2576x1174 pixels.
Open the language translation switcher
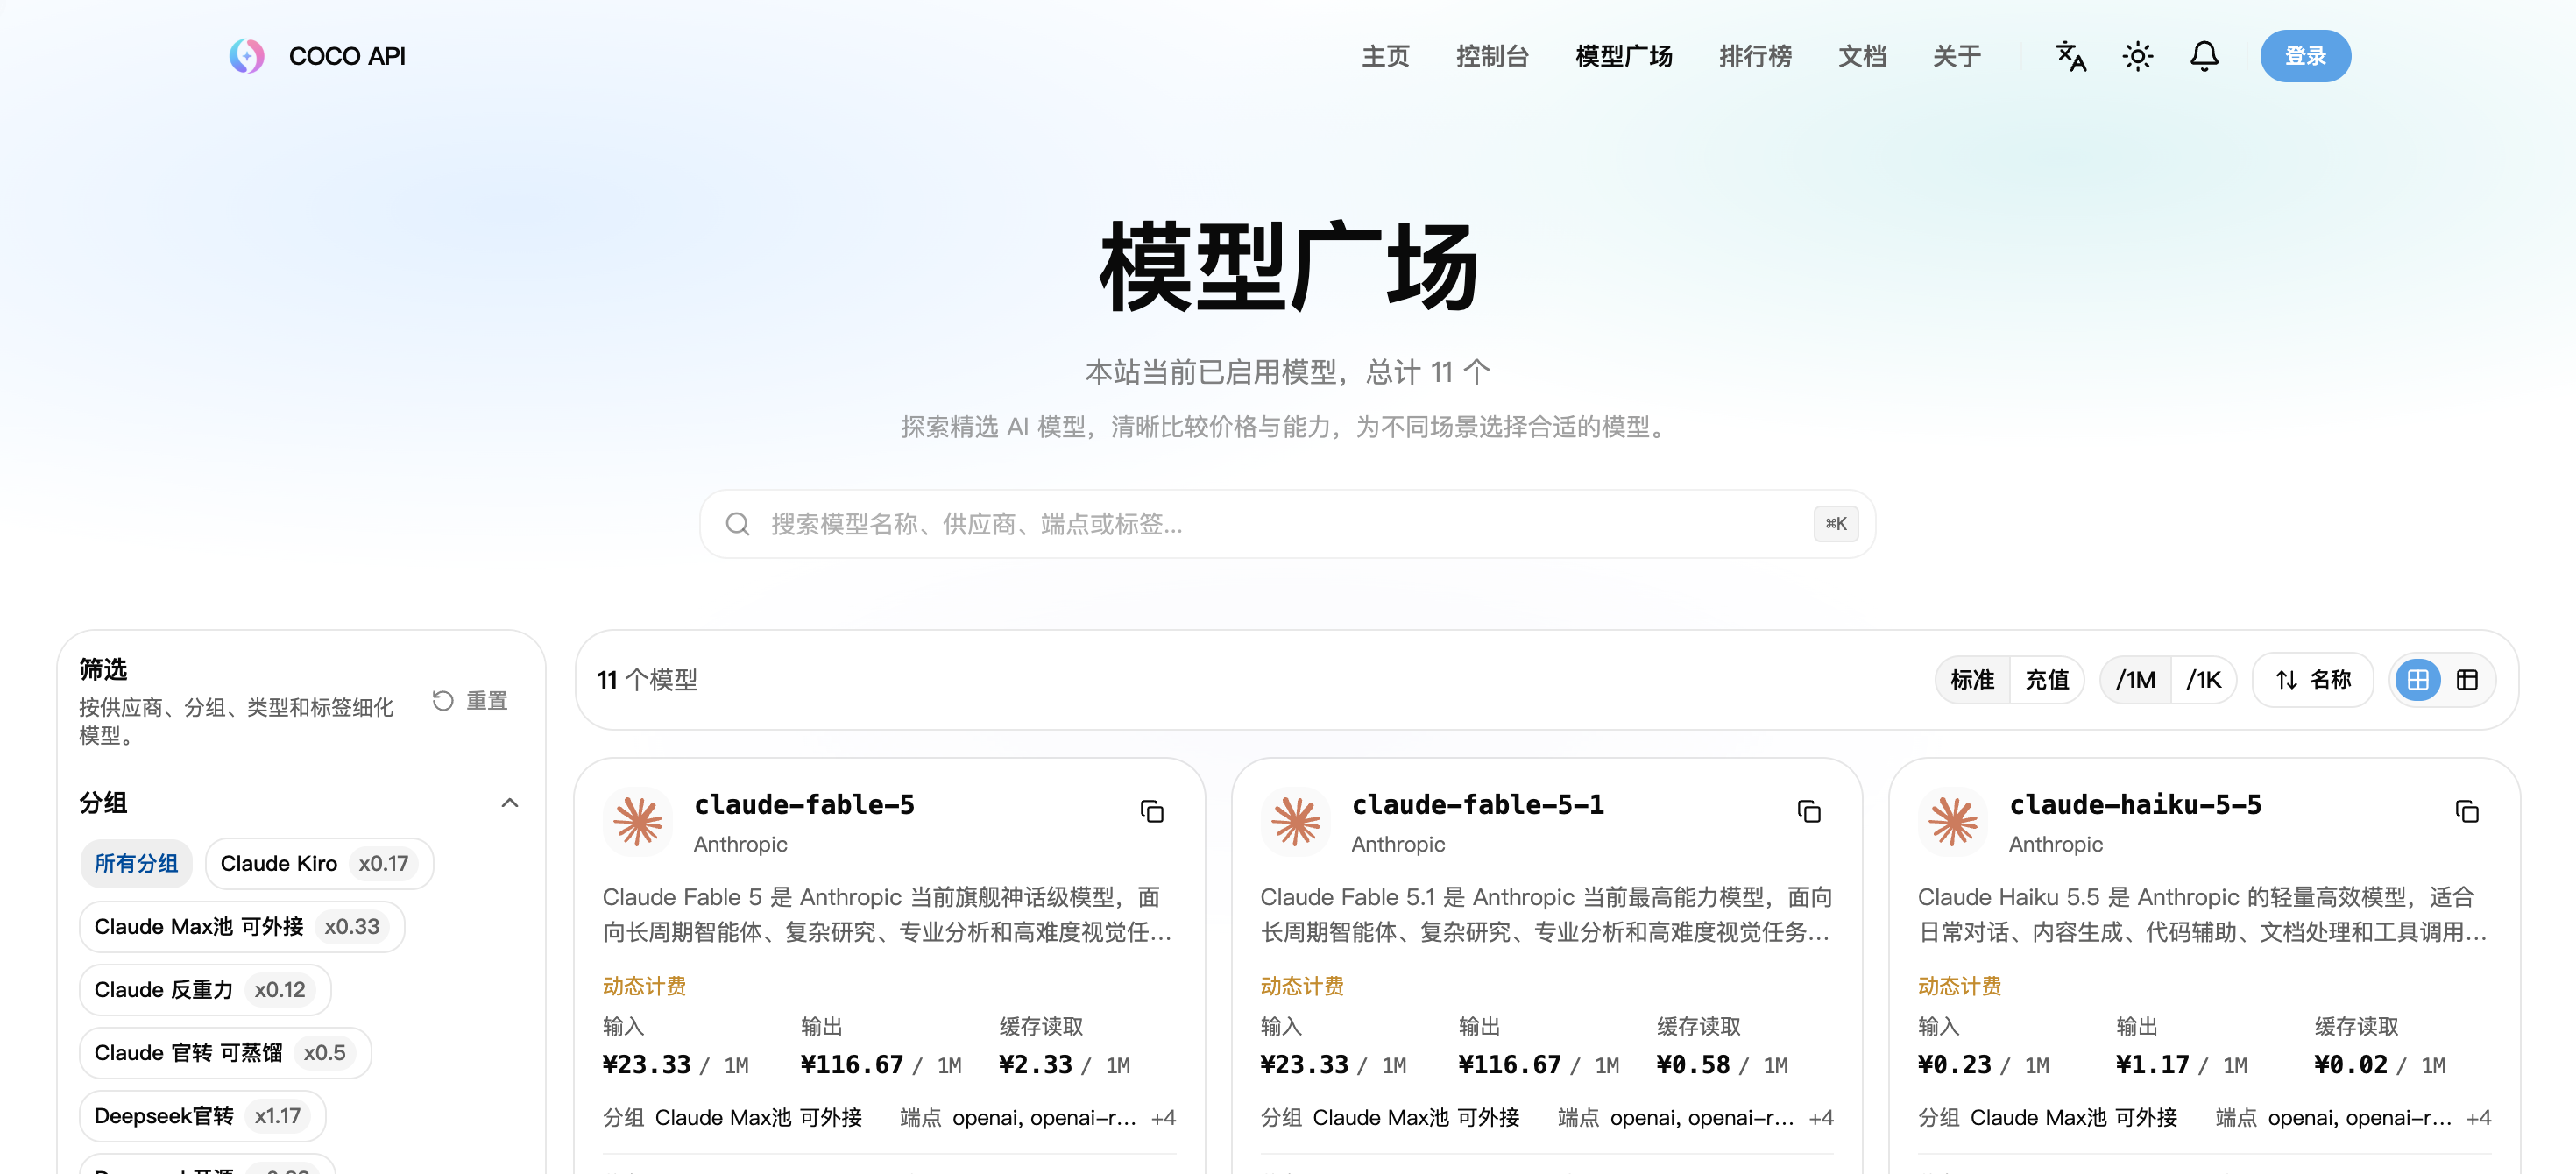(x=2070, y=56)
